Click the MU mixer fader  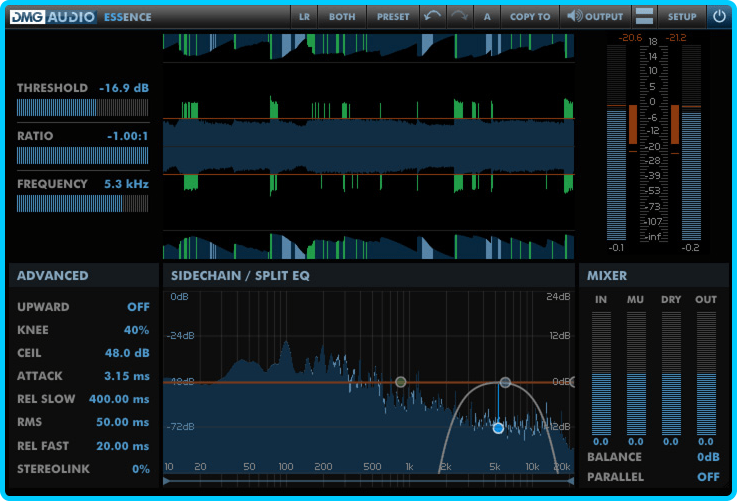click(x=636, y=373)
